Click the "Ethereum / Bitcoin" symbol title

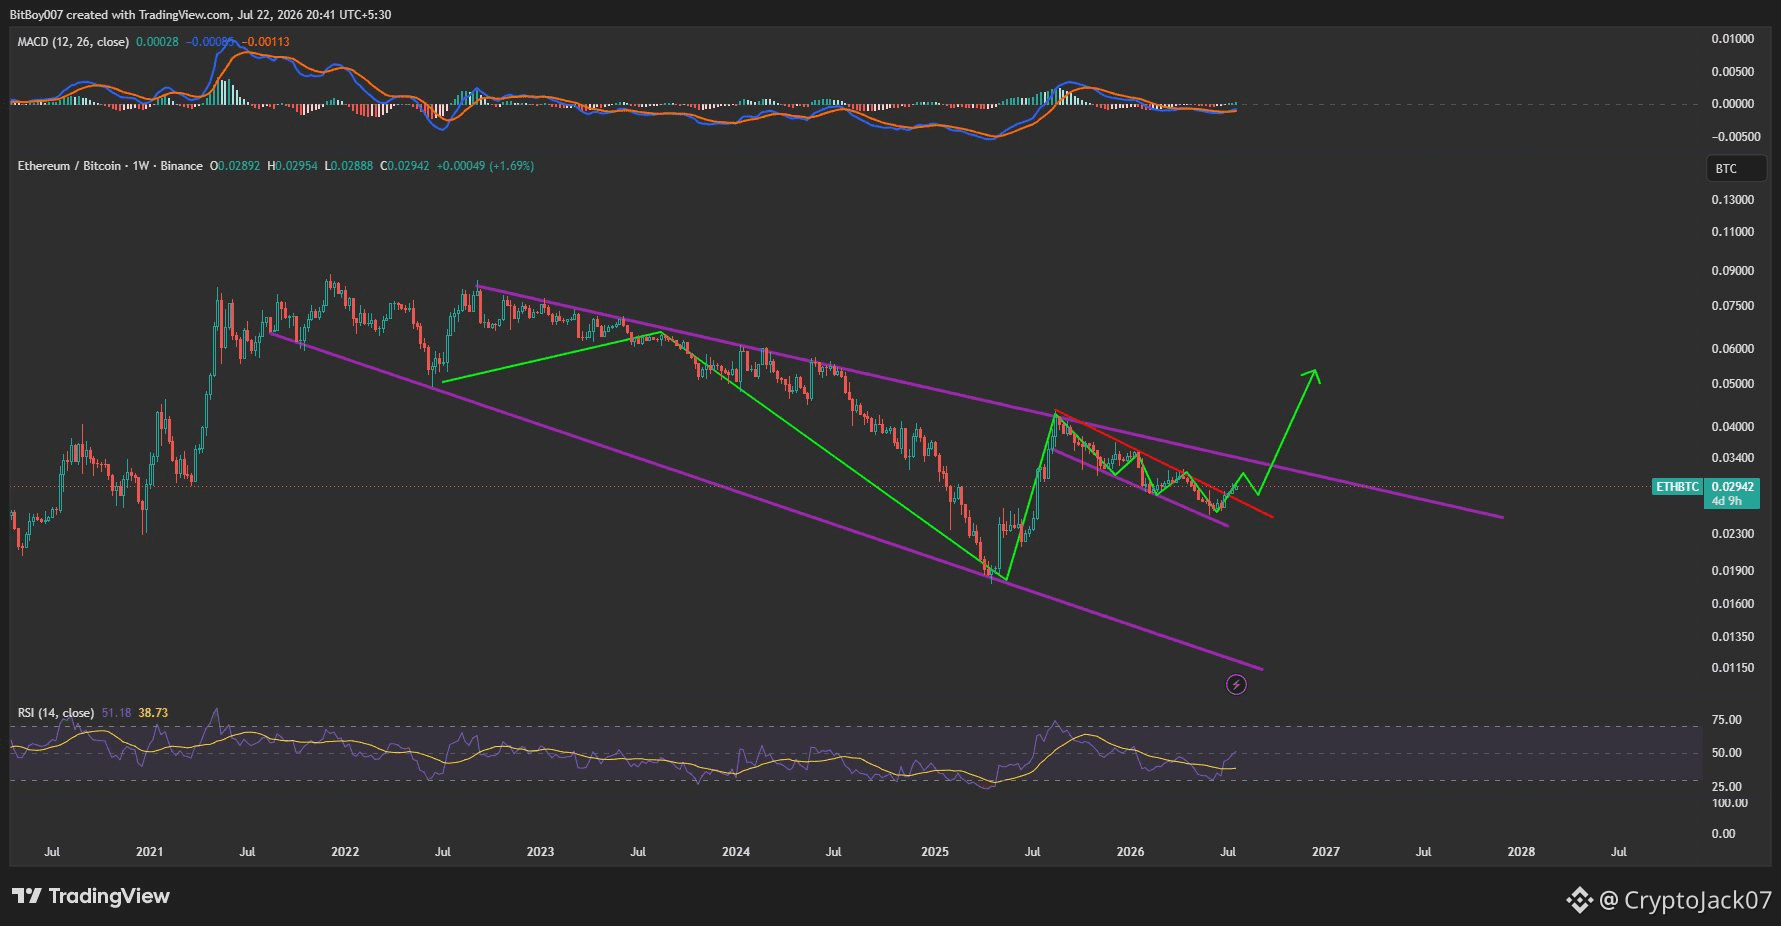69,166
